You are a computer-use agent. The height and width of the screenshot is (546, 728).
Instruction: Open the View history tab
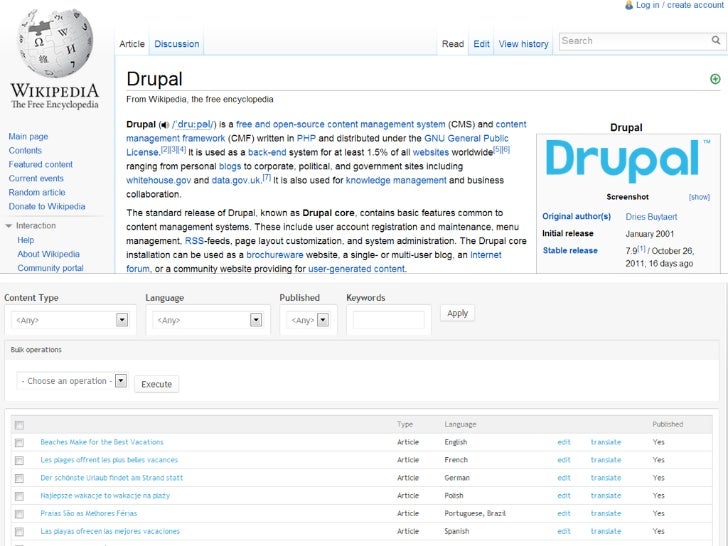point(523,44)
